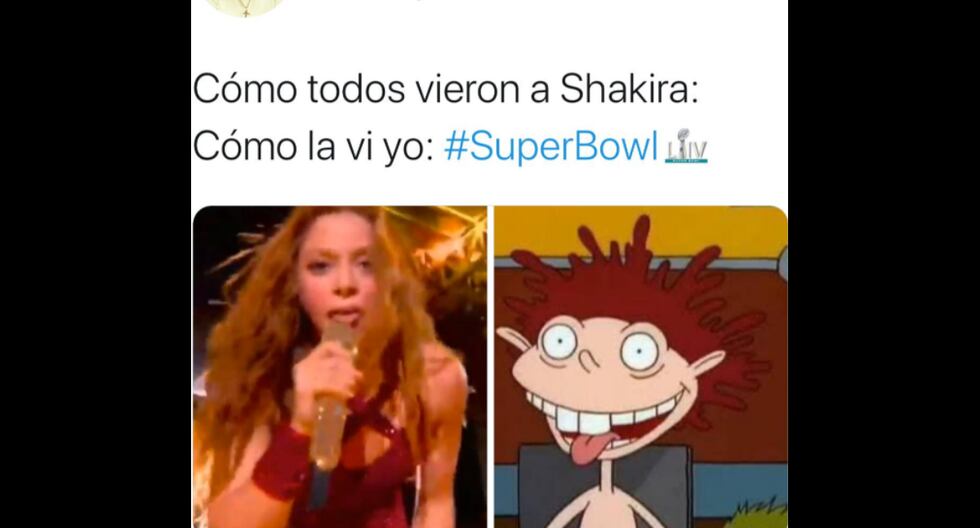
Task: Click the cartoon character's right eye
Action: pos(640,352)
